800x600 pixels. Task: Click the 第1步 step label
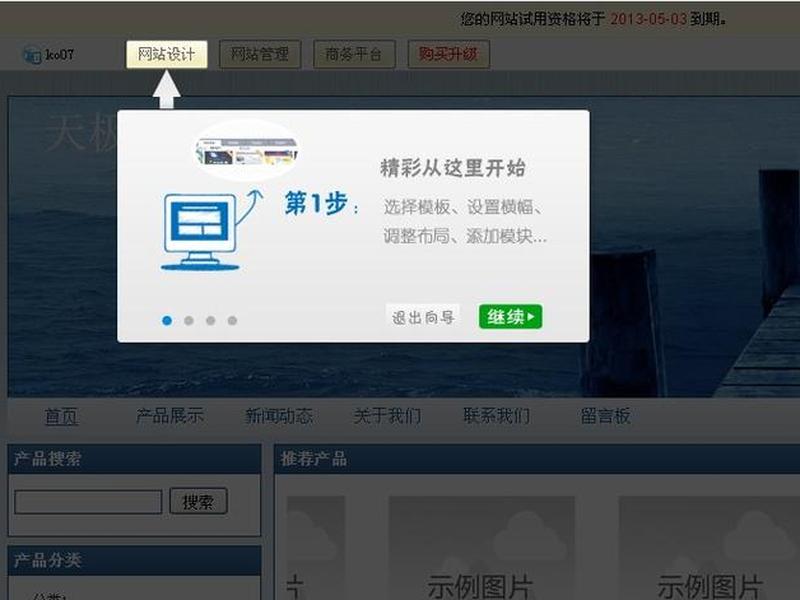pyautogui.click(x=316, y=204)
